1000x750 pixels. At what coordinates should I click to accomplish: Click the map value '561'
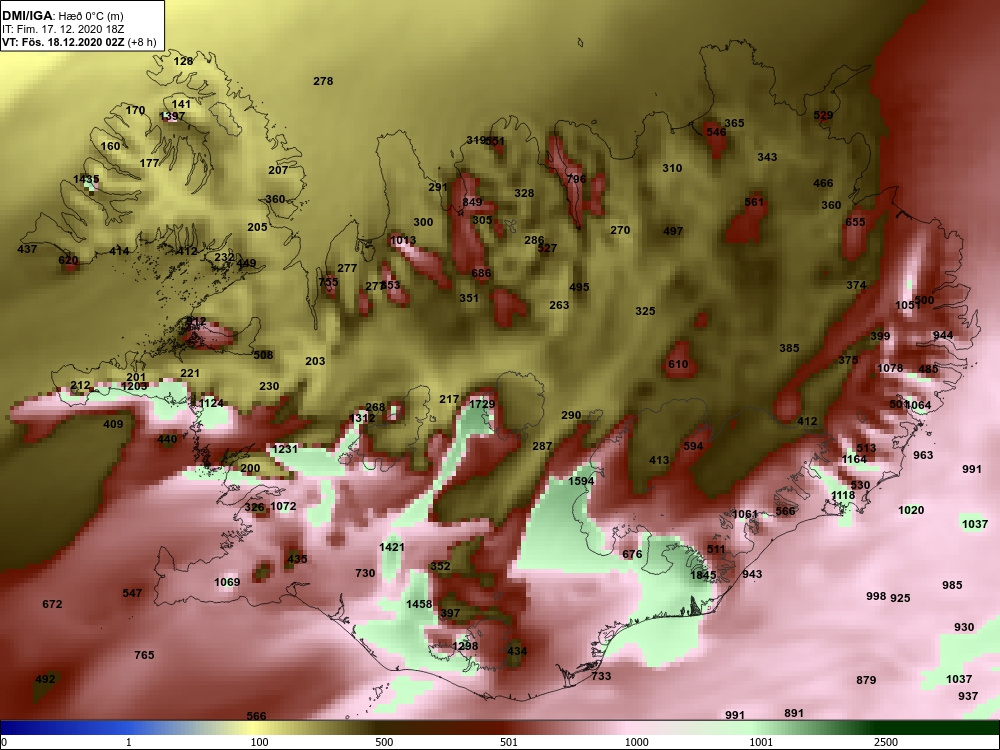tap(754, 202)
